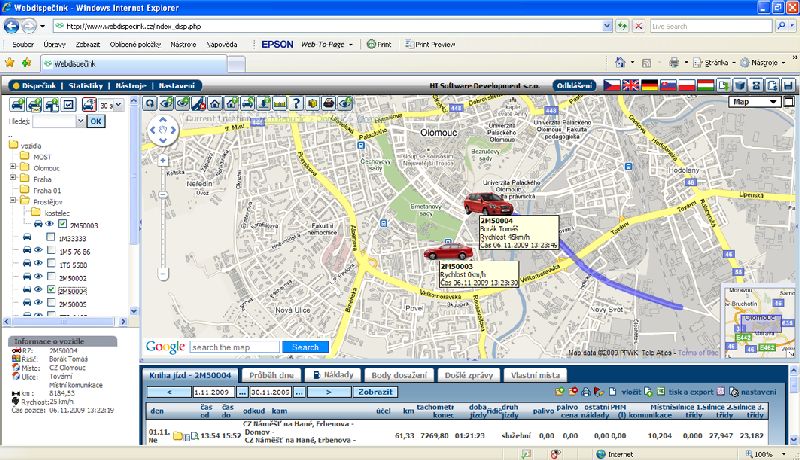Click the Google map Search button
Viewport: 800px width, 460px height.
coord(305,347)
